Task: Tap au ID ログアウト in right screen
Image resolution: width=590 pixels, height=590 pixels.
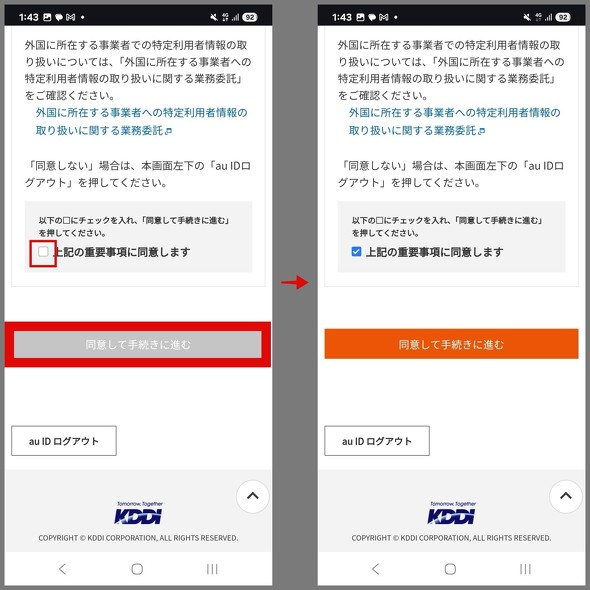Action: [x=377, y=441]
